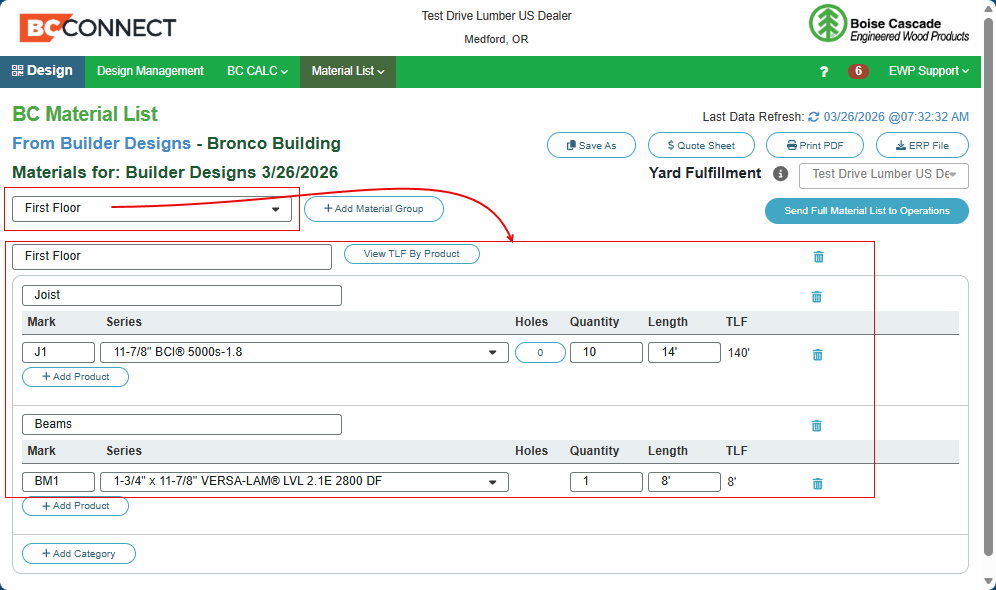Click the Yard Fulfillment info icon
The height and width of the screenshot is (590, 996).
[781, 173]
